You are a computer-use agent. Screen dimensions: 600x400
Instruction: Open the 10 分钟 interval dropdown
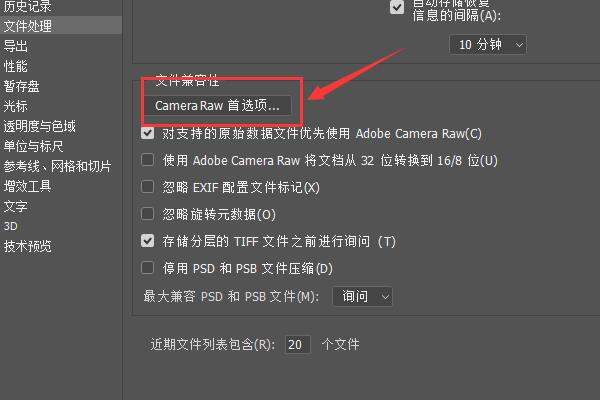click(488, 45)
